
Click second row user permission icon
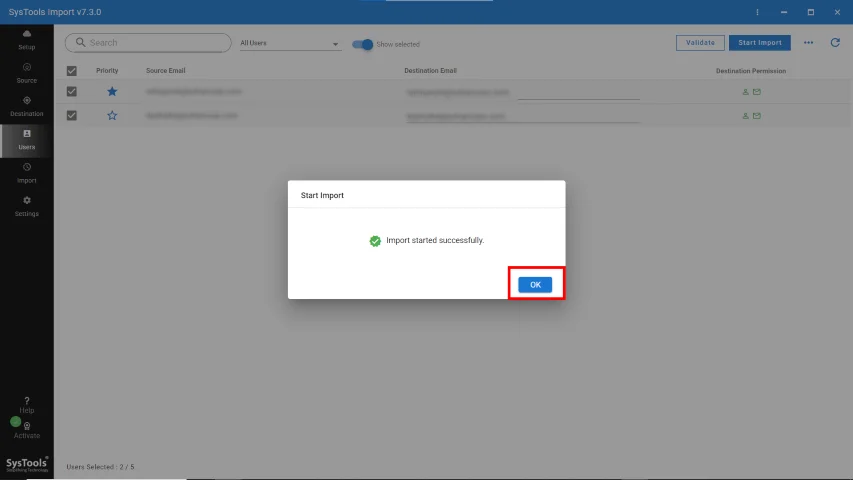(x=745, y=116)
